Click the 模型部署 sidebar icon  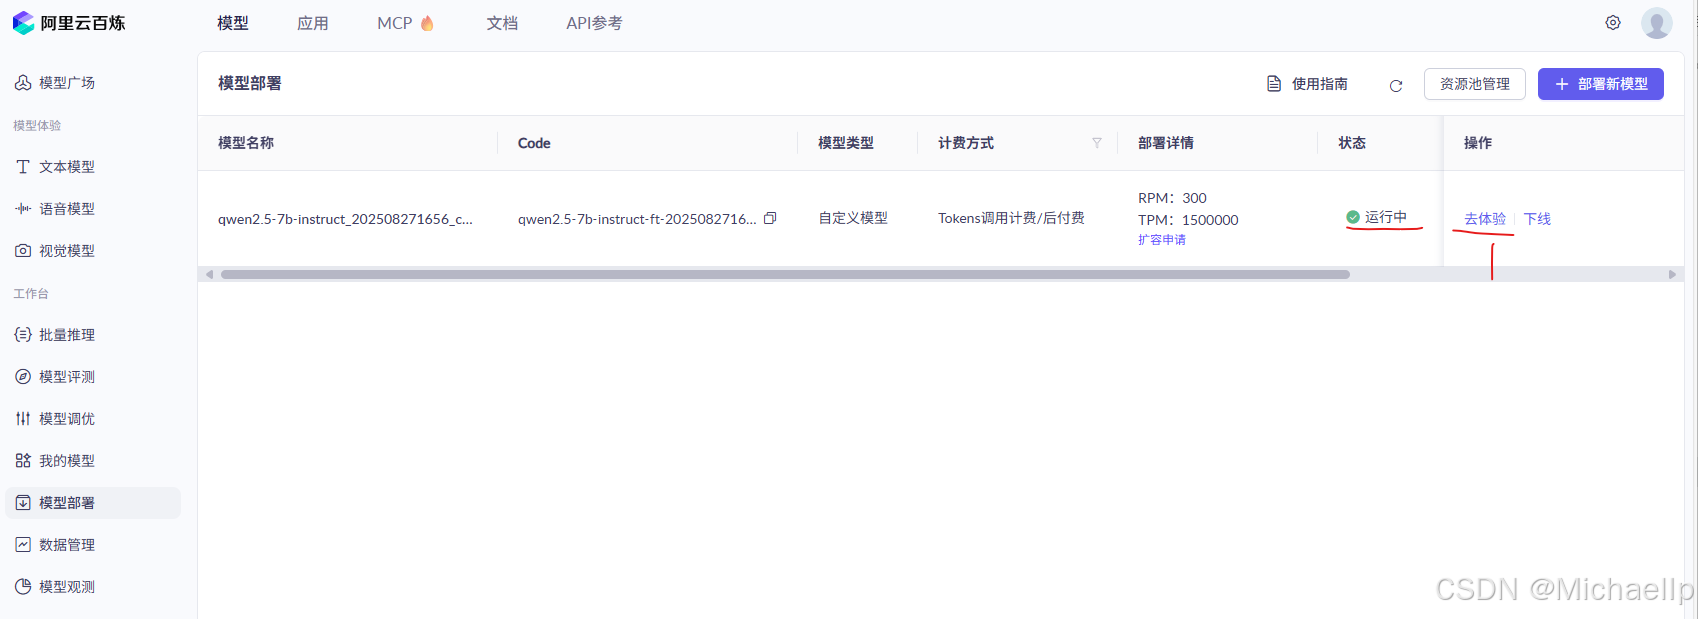pyautogui.click(x=23, y=503)
